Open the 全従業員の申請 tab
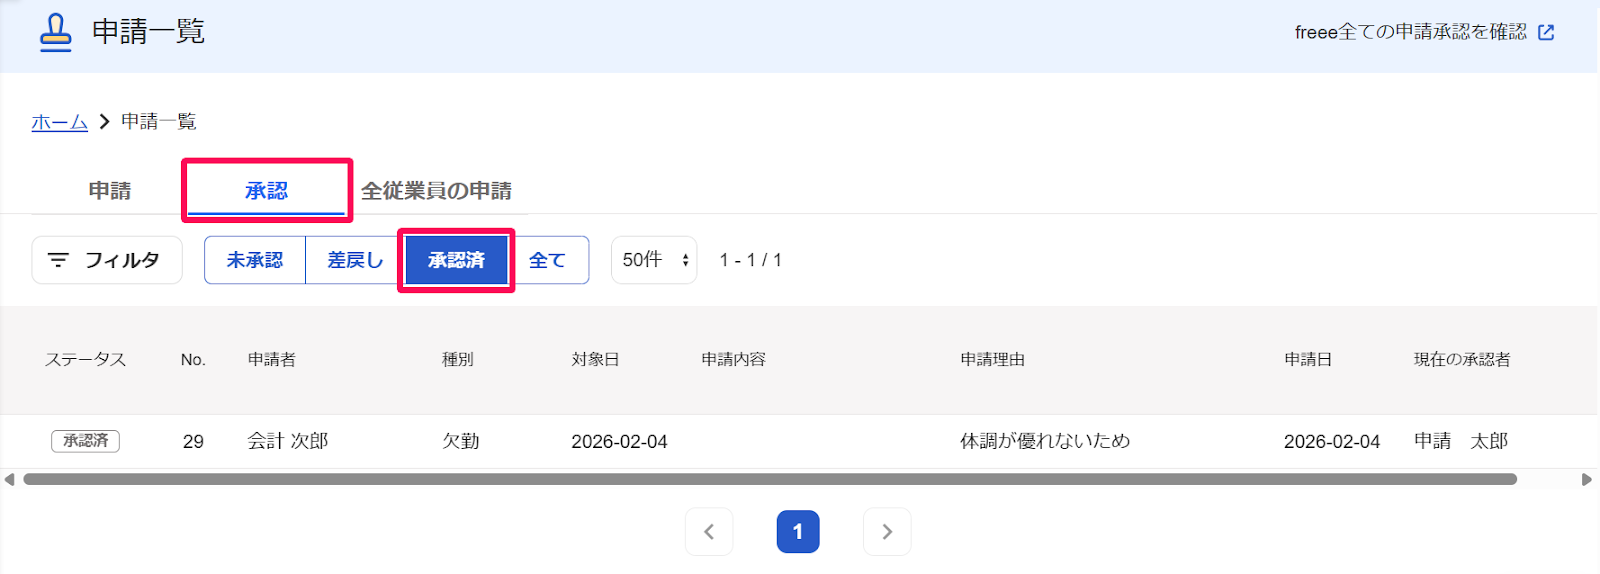Image resolution: width=1600 pixels, height=574 pixels. click(x=436, y=190)
